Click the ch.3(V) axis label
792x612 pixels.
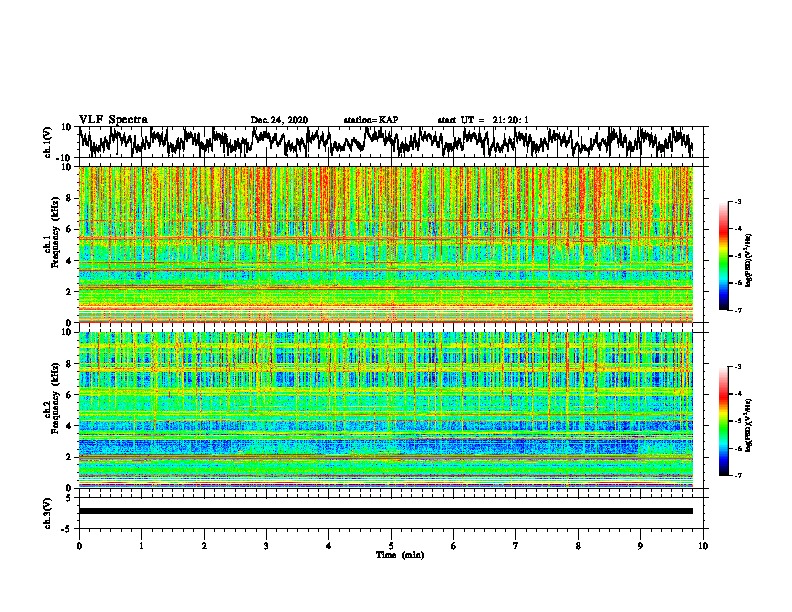pos(48,513)
